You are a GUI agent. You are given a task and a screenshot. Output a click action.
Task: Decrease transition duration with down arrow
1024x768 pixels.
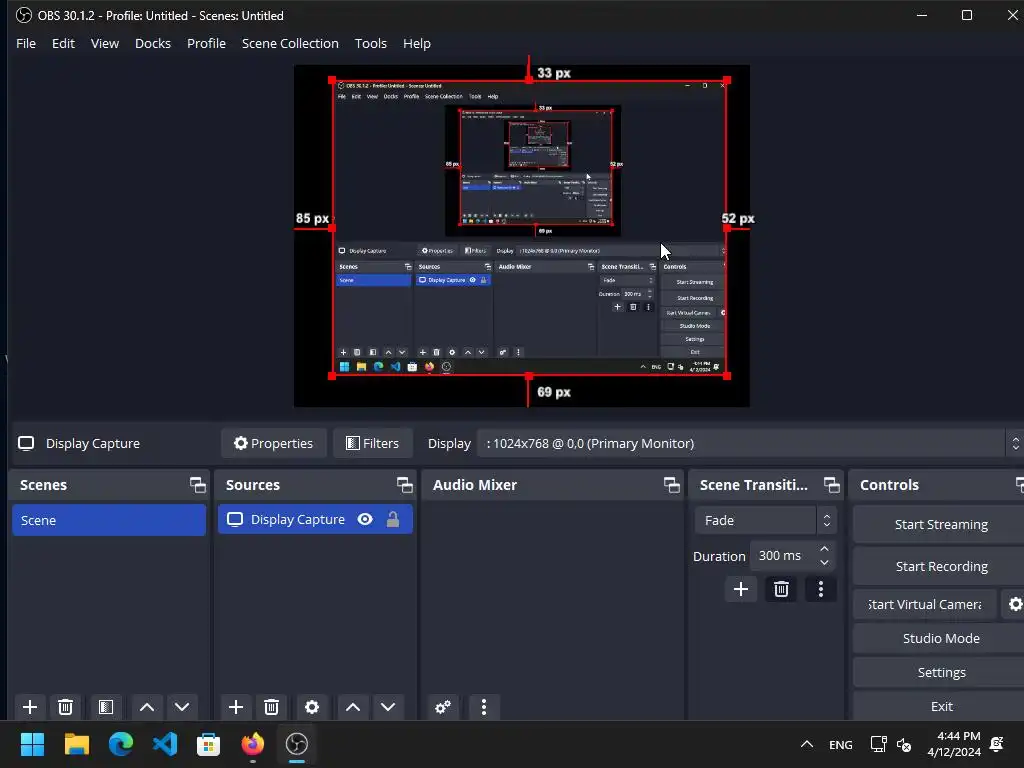point(824,563)
